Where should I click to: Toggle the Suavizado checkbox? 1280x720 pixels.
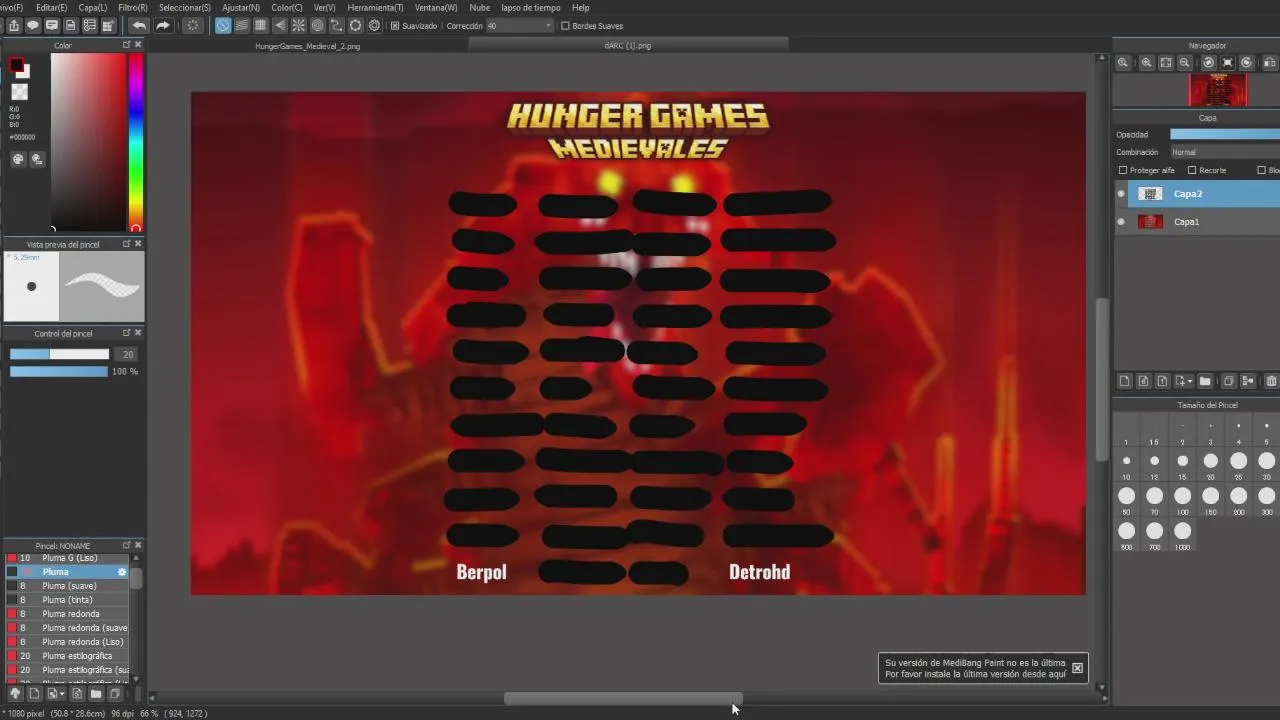(395, 26)
